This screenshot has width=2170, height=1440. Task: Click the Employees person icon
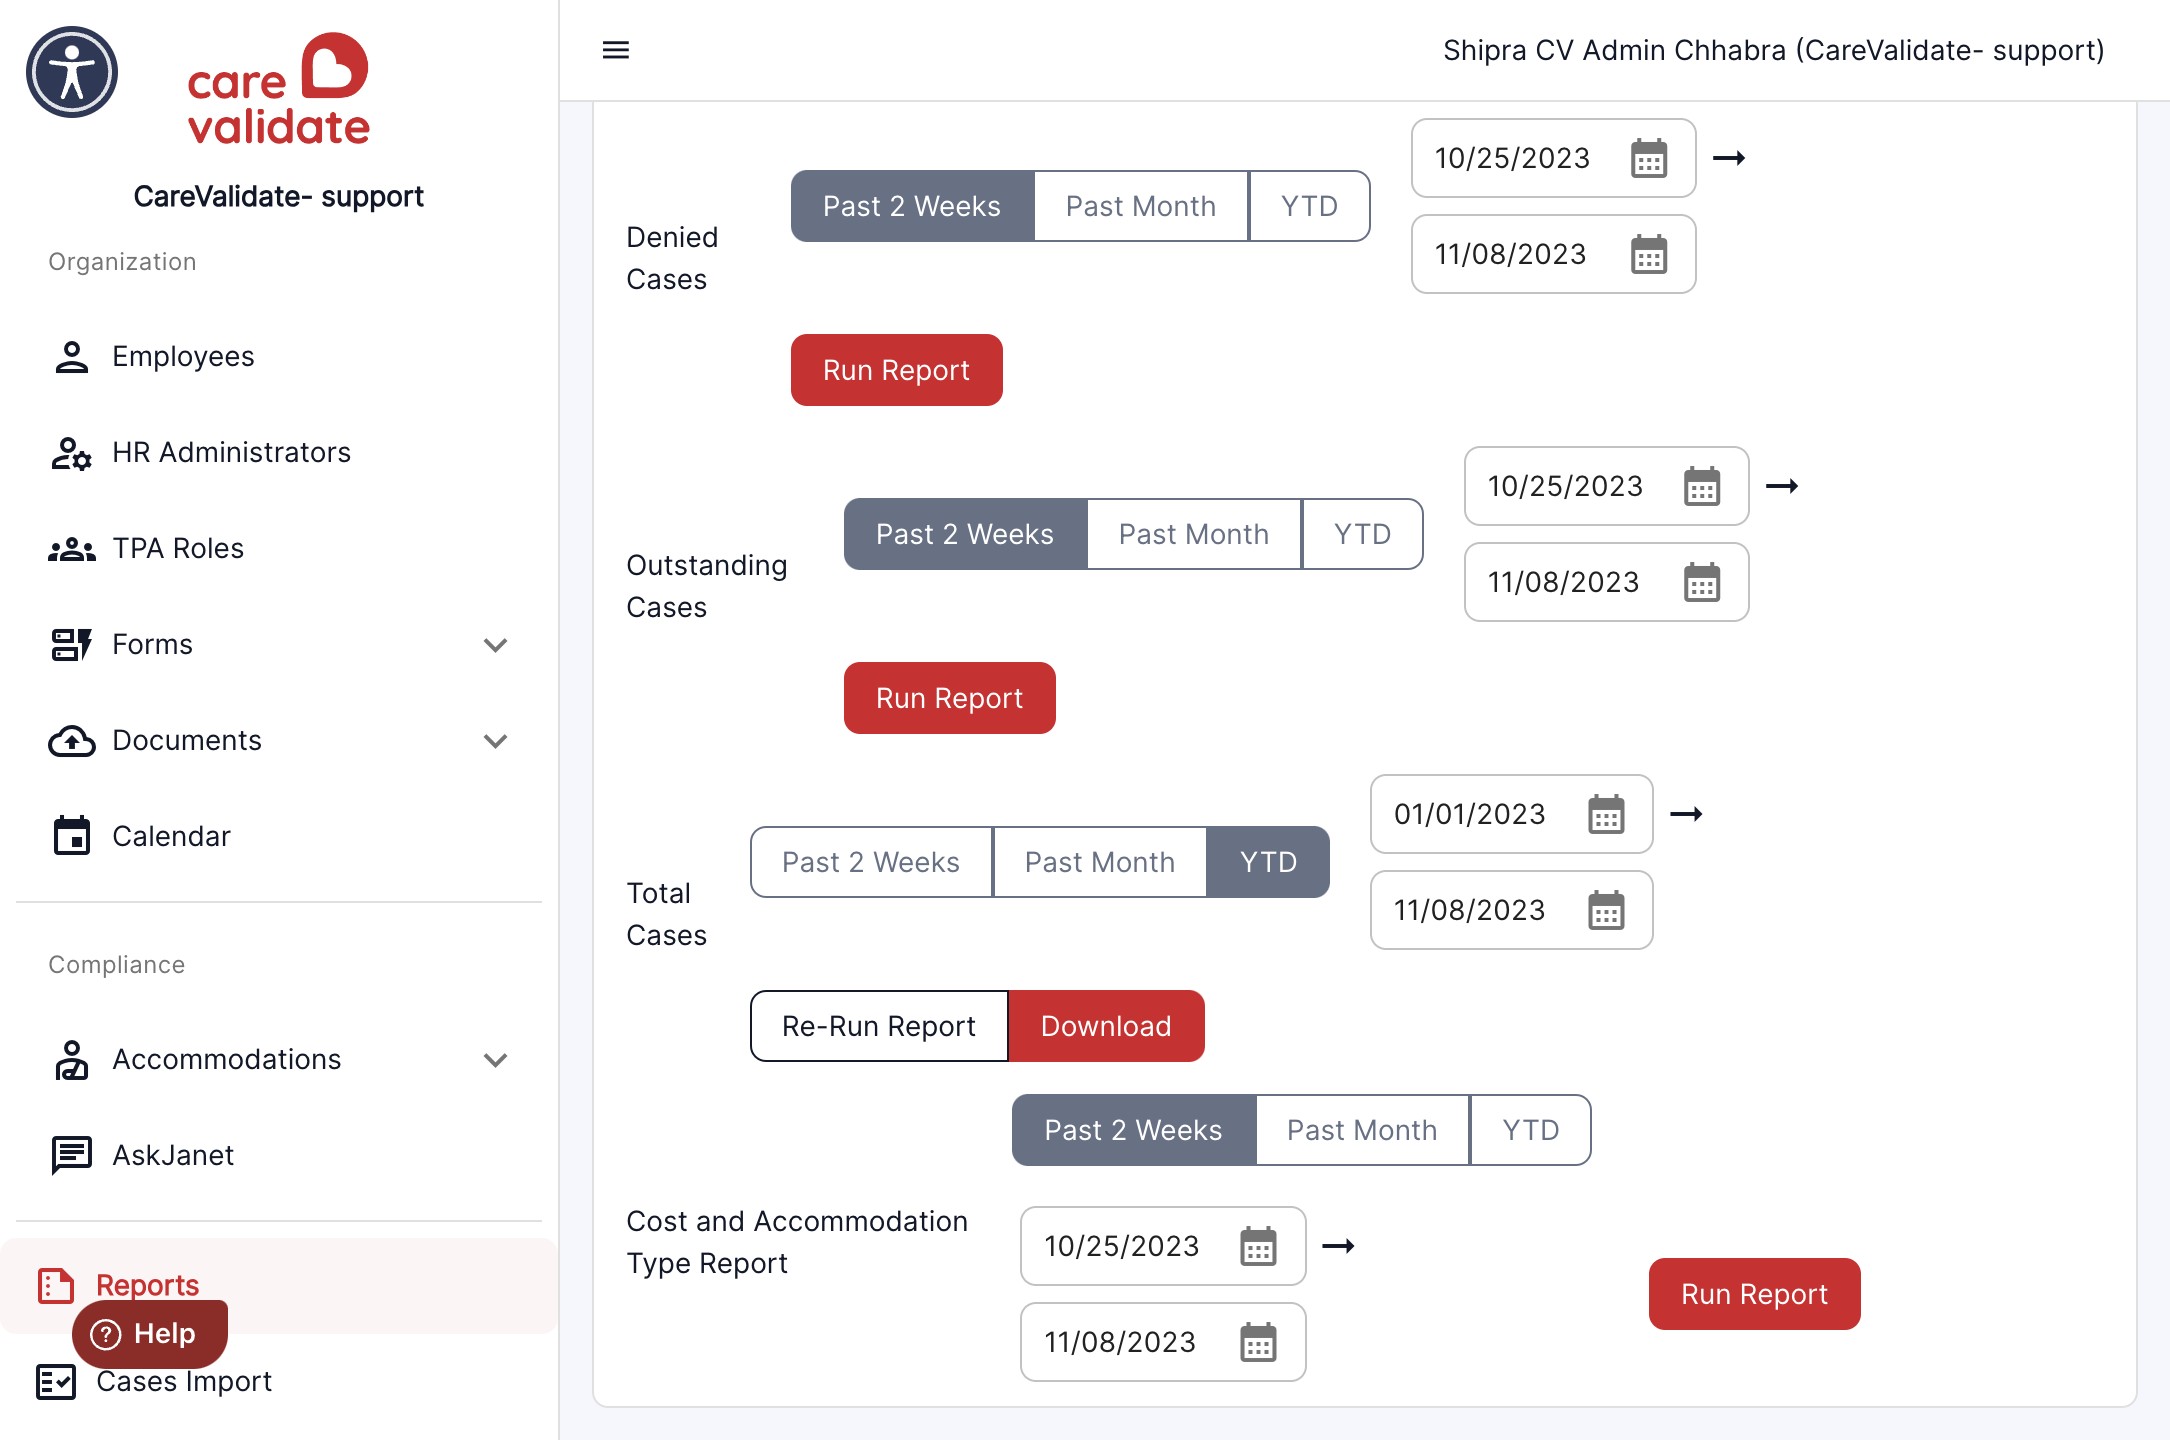pyautogui.click(x=72, y=357)
